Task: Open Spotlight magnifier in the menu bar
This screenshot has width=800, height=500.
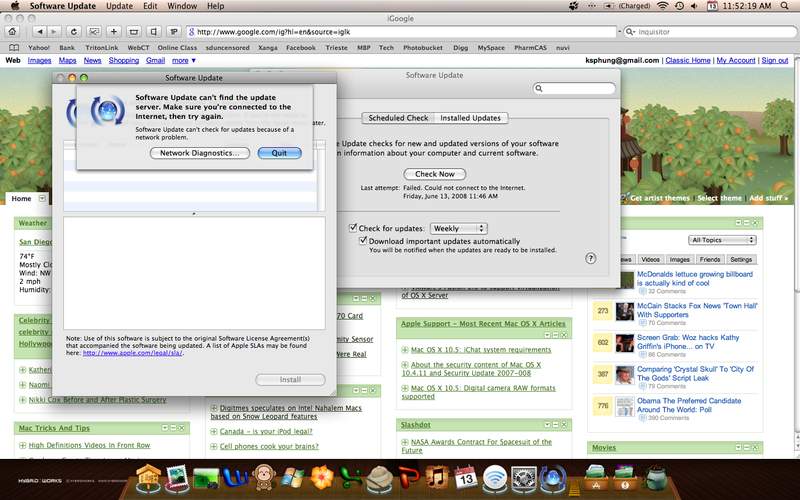Action: tap(785, 6)
